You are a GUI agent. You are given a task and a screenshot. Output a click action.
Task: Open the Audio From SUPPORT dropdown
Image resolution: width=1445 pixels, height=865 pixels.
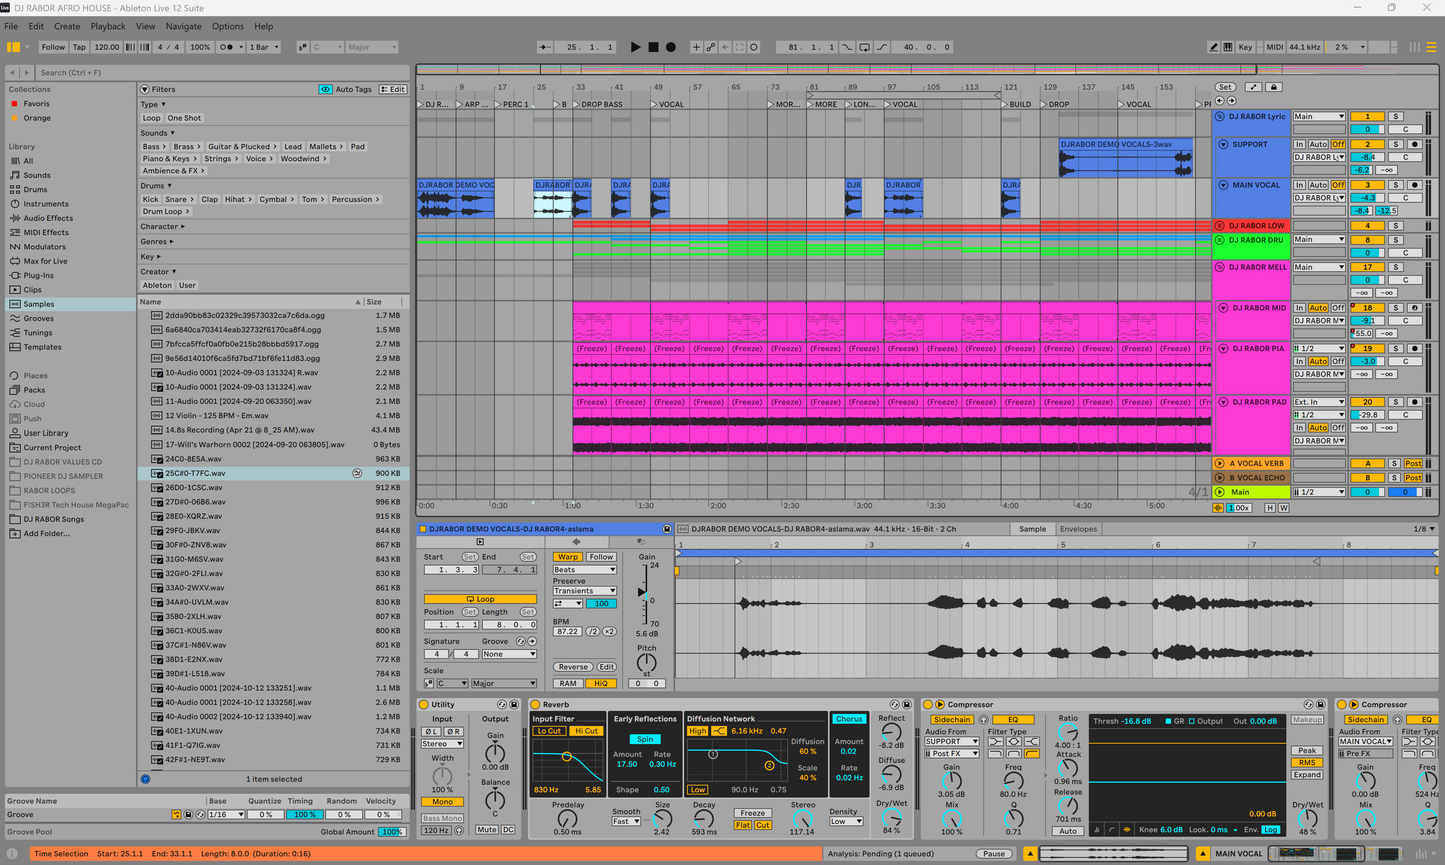coord(952,742)
